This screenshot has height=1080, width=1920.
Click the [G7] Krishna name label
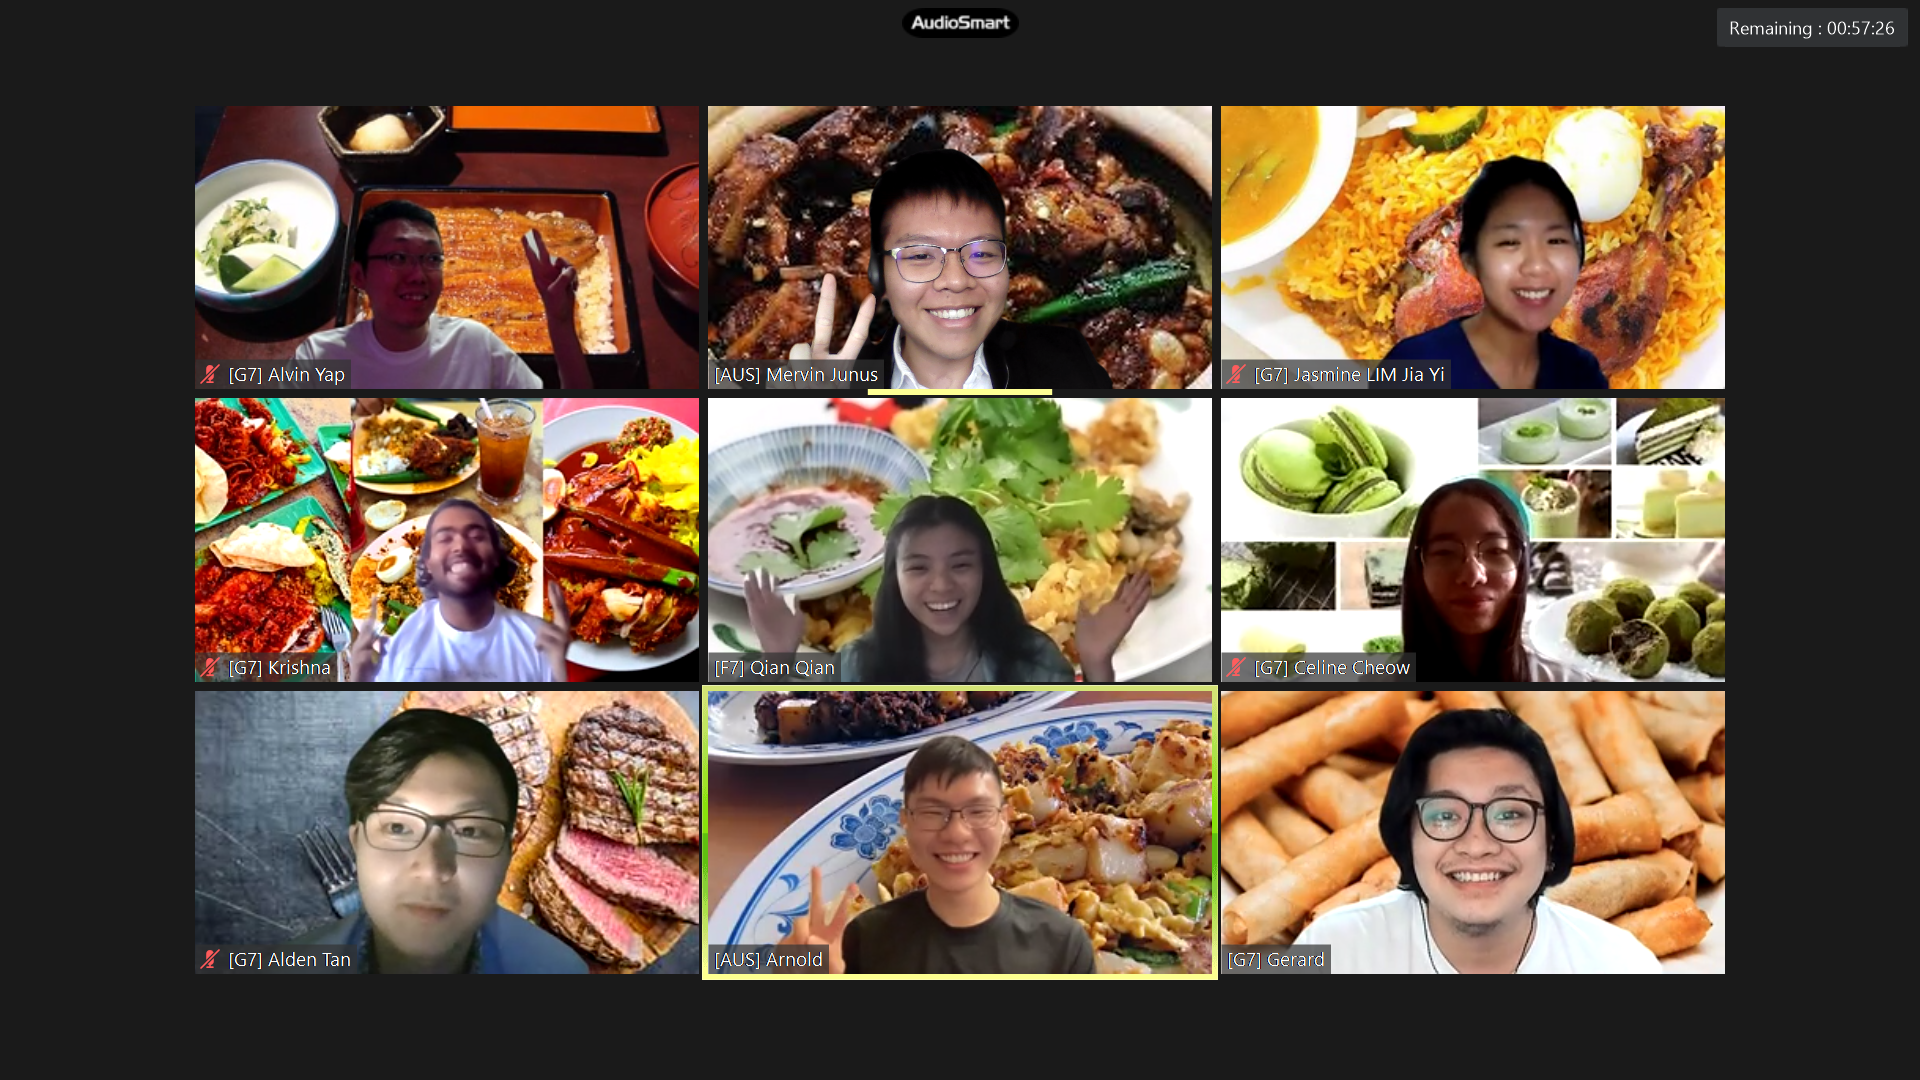[279, 668]
